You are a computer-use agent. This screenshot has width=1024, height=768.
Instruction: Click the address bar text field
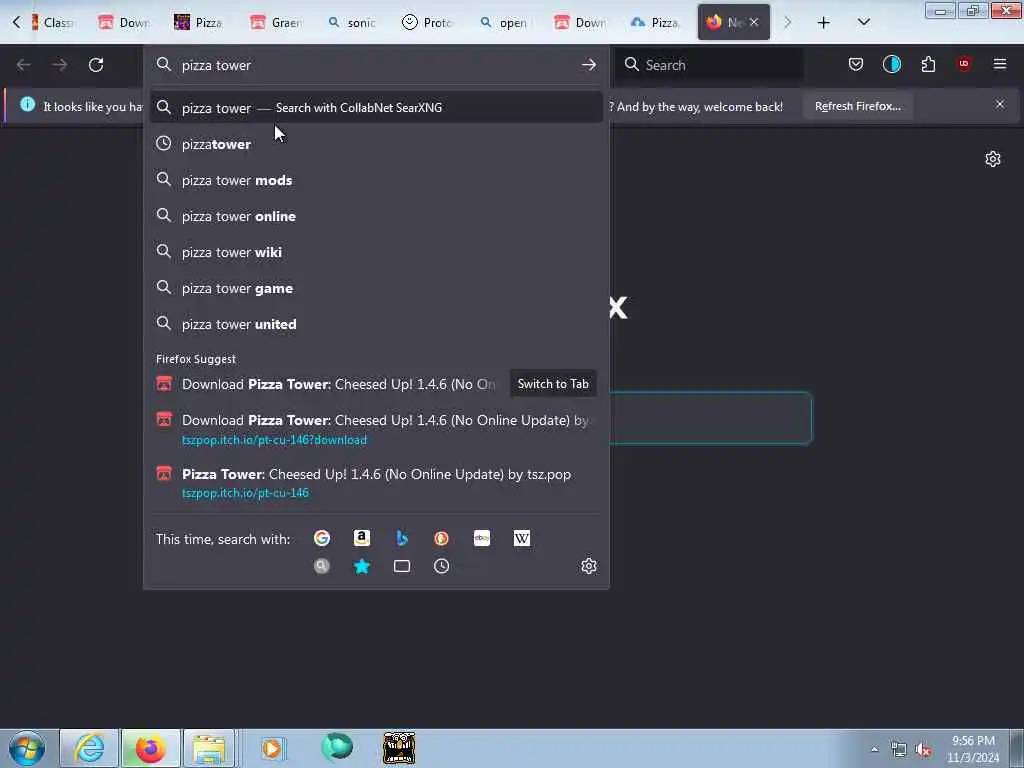coord(376,65)
